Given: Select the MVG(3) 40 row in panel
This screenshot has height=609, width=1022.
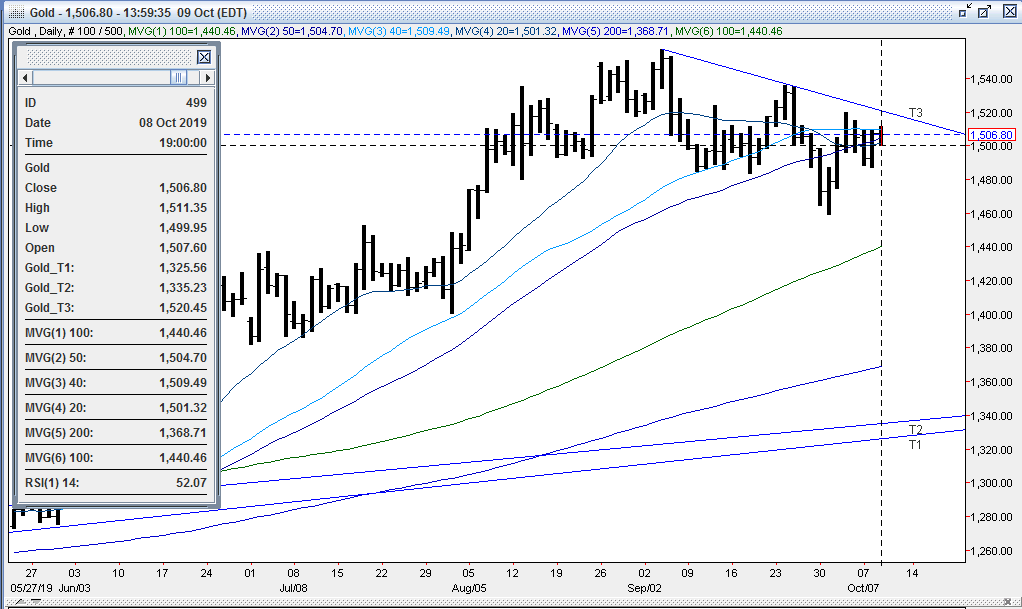Looking at the screenshot, I should (115, 383).
